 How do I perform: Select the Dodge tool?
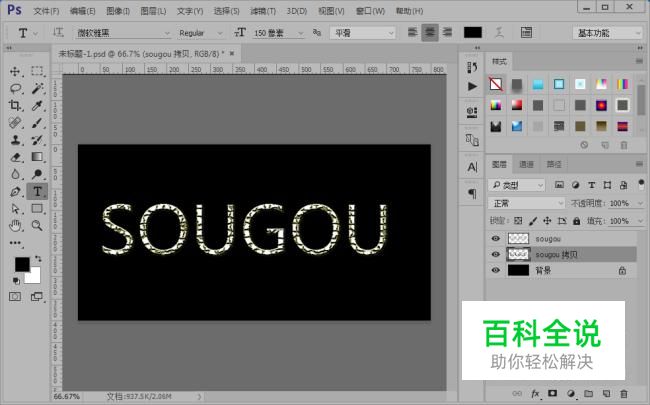click(x=37, y=174)
